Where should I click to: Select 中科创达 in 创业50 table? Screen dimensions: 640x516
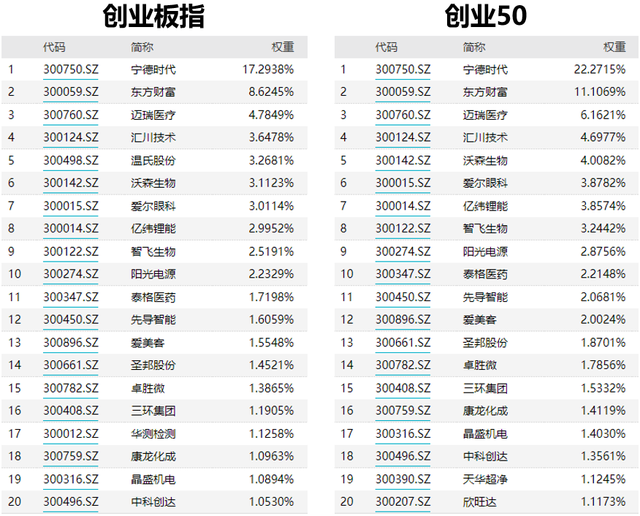(485, 456)
